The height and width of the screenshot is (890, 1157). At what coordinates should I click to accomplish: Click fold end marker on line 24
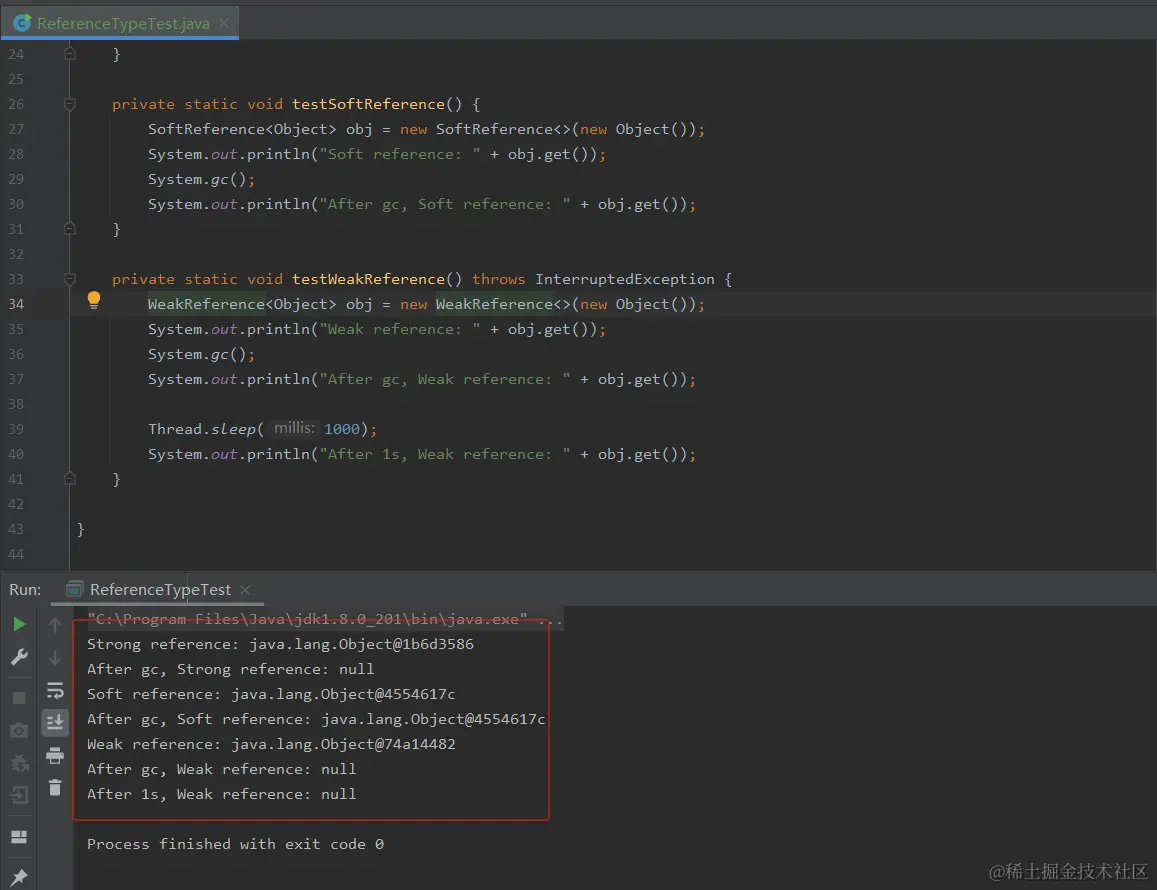coord(70,54)
